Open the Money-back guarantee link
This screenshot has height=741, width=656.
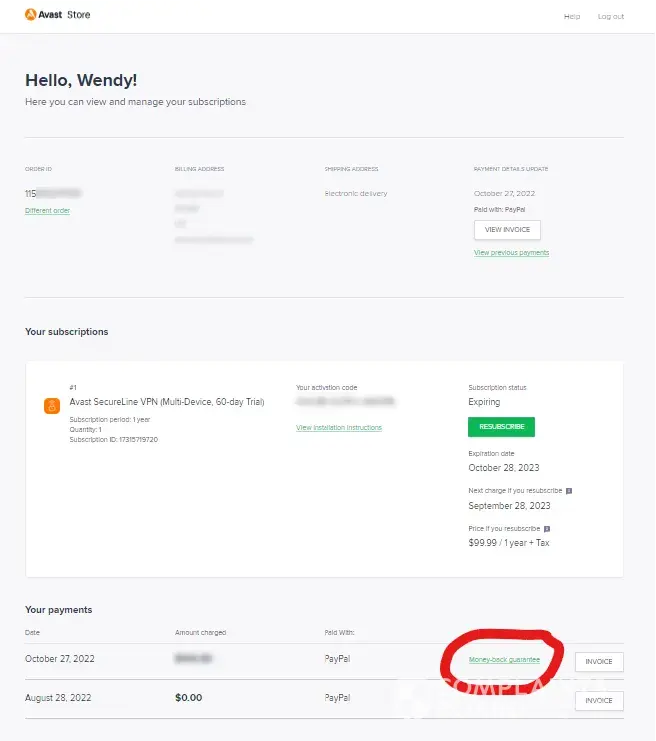(504, 660)
